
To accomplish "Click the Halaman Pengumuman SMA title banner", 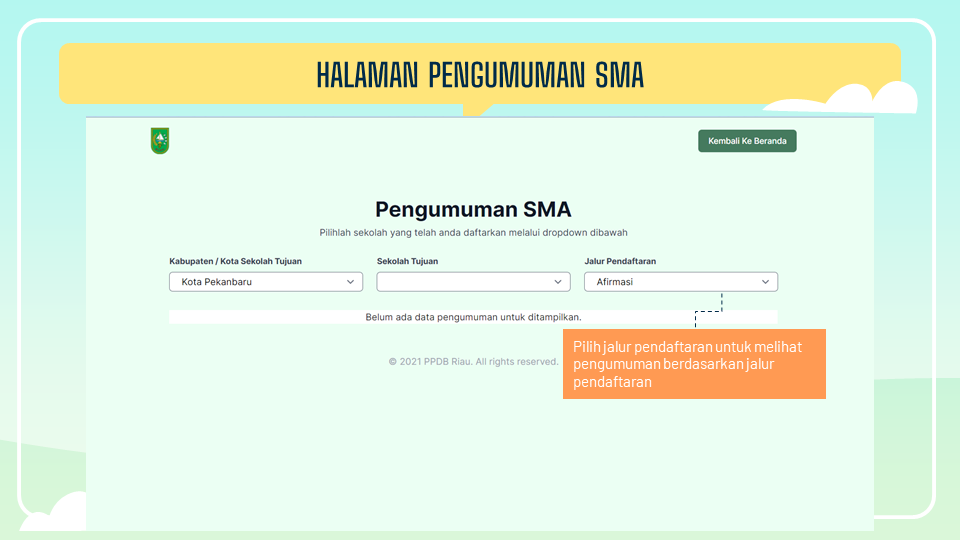I will point(480,75).
